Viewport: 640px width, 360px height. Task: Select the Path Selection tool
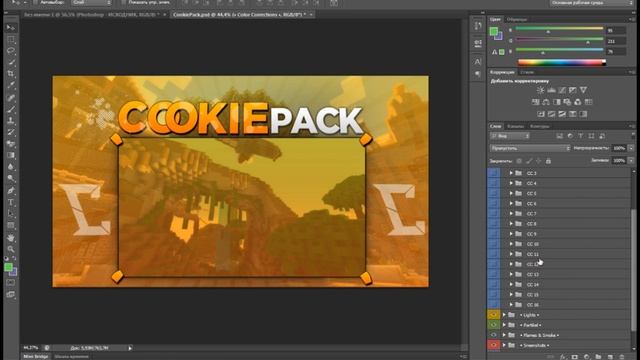click(11, 213)
